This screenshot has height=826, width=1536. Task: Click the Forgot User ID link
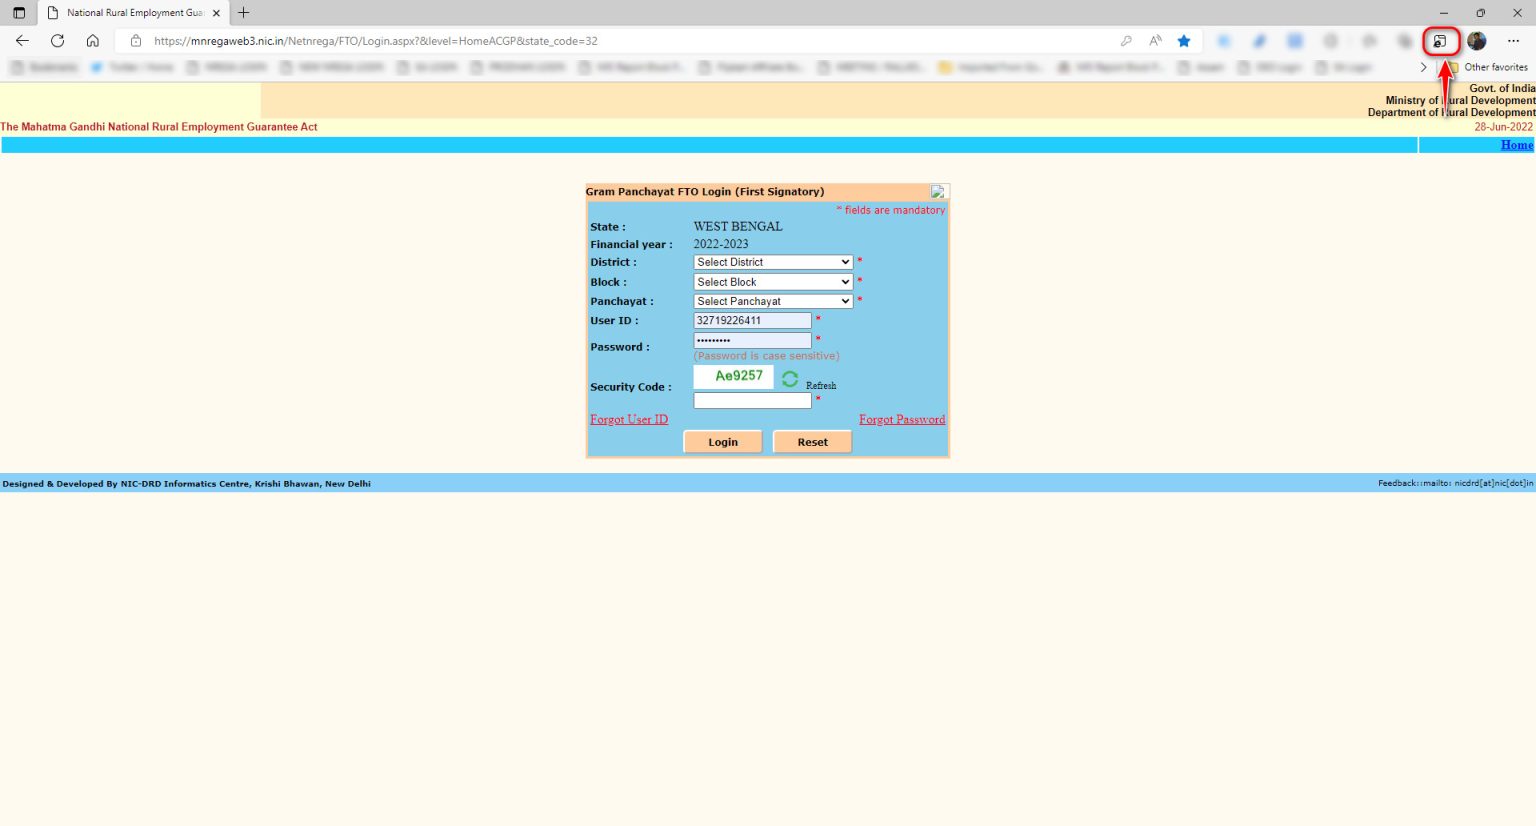(629, 420)
